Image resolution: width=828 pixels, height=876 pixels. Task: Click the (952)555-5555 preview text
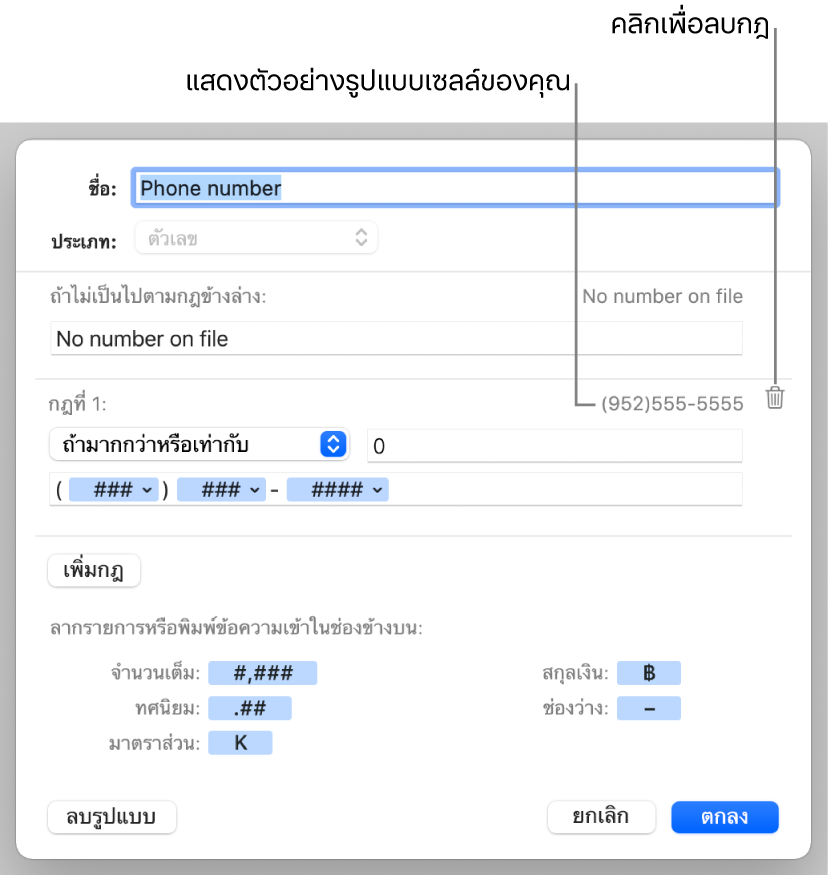[x=672, y=403]
